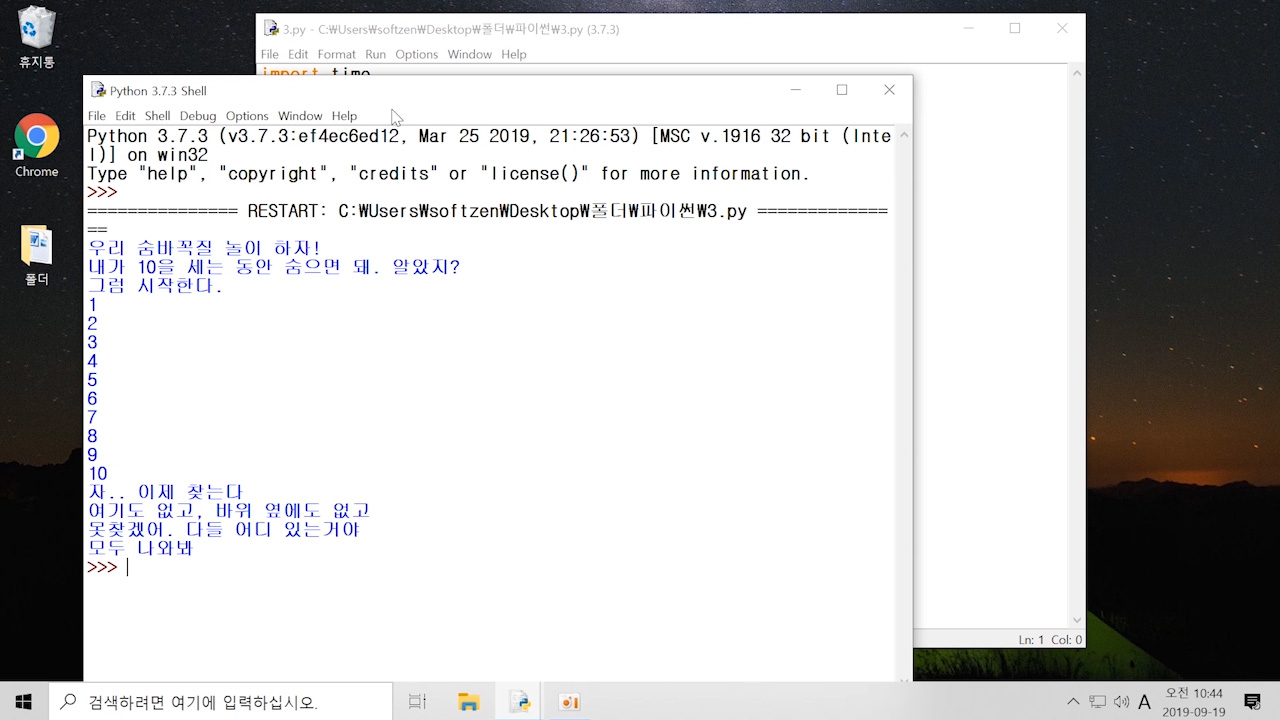This screenshot has width=1280, height=720.
Task: Click the output line '모두 나와봐'
Action: click(x=140, y=548)
